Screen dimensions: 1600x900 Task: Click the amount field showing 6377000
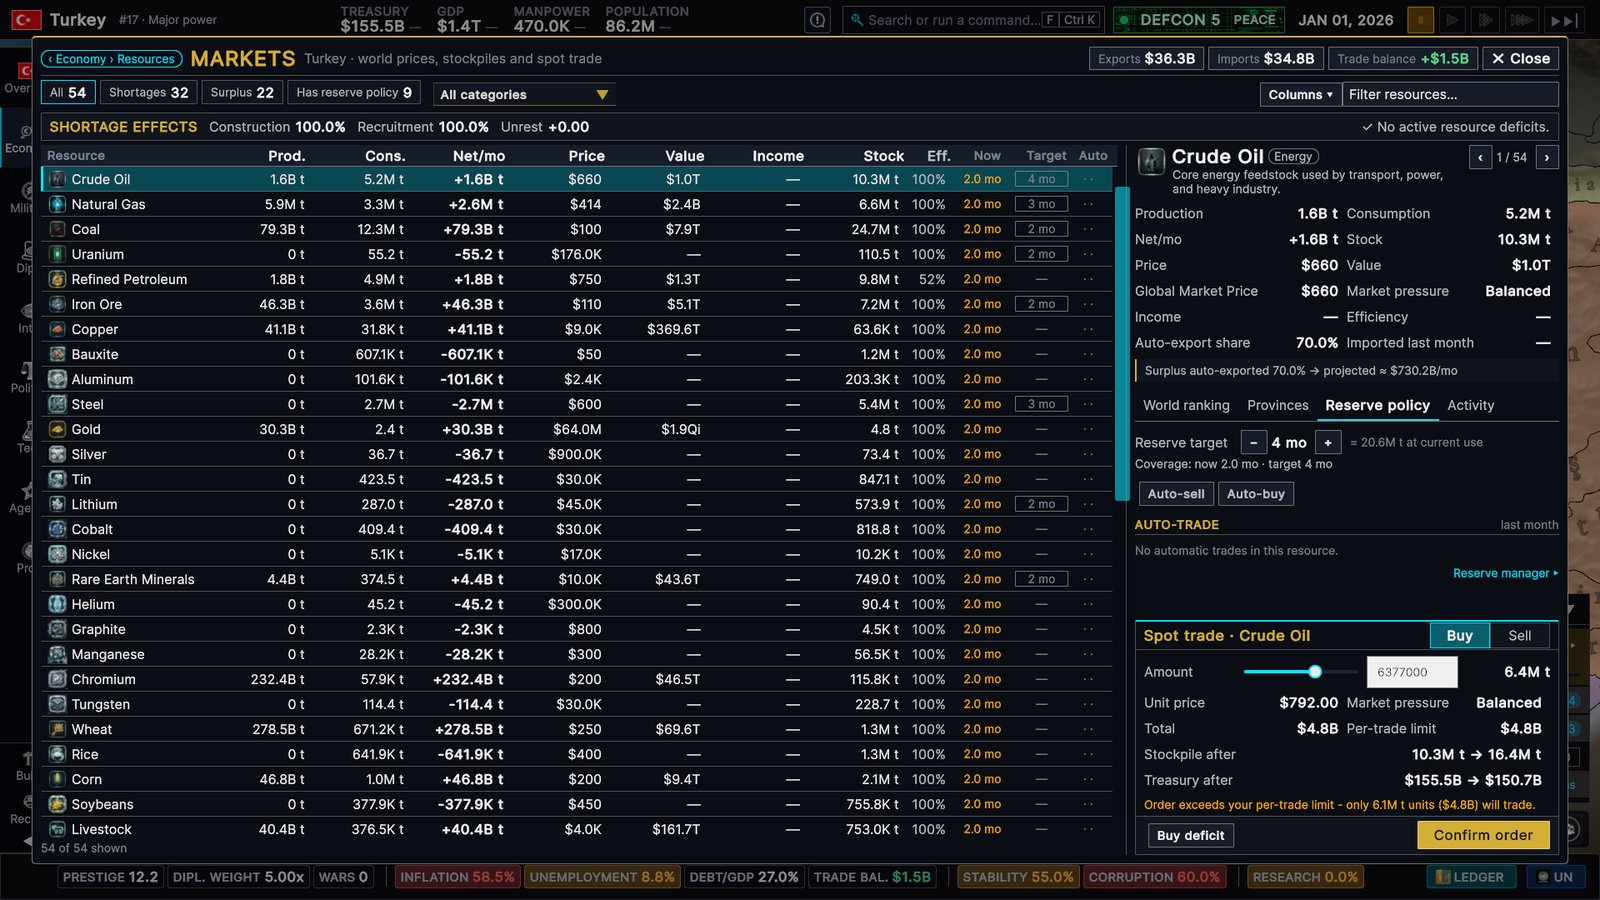[1412, 672]
